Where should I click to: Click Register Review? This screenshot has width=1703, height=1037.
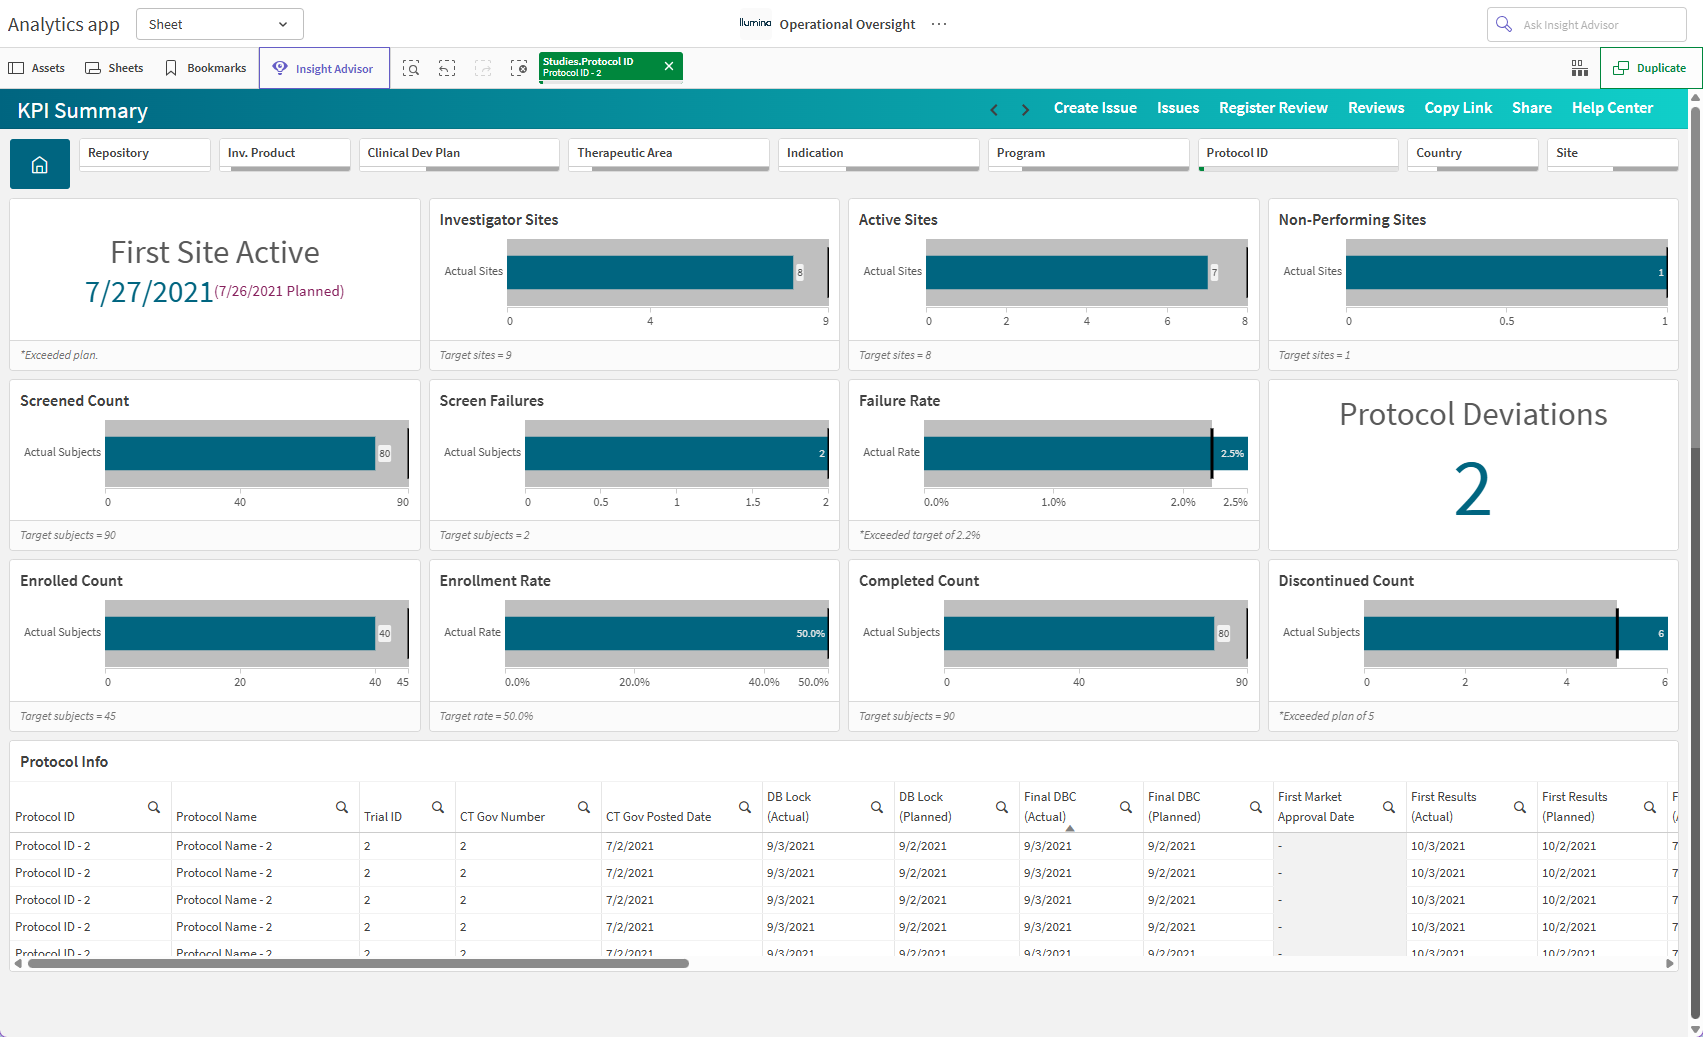click(1273, 108)
